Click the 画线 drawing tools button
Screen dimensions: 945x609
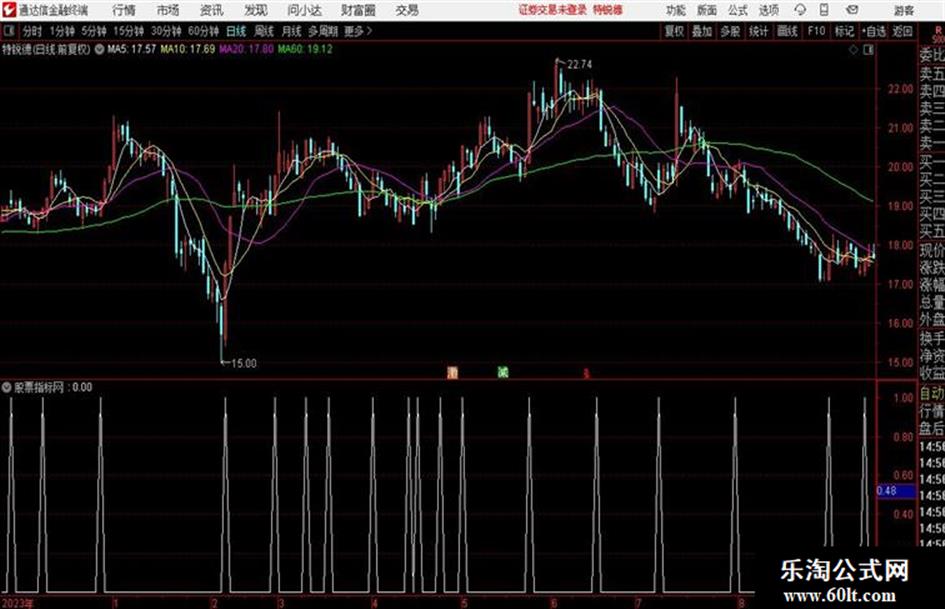tap(787, 31)
